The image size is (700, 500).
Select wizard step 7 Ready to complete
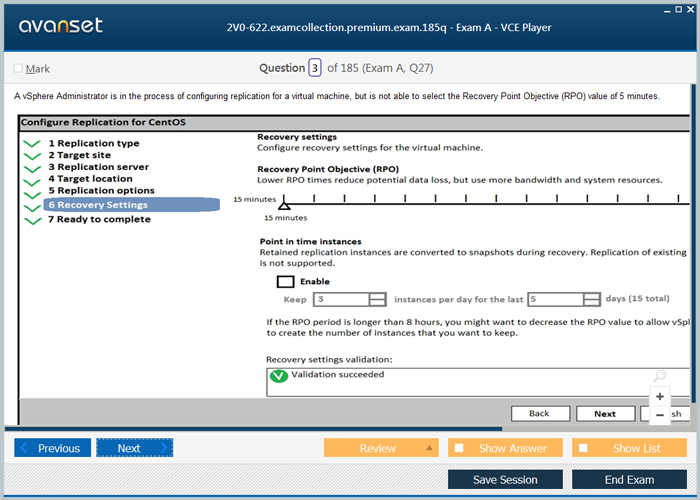[x=99, y=219]
